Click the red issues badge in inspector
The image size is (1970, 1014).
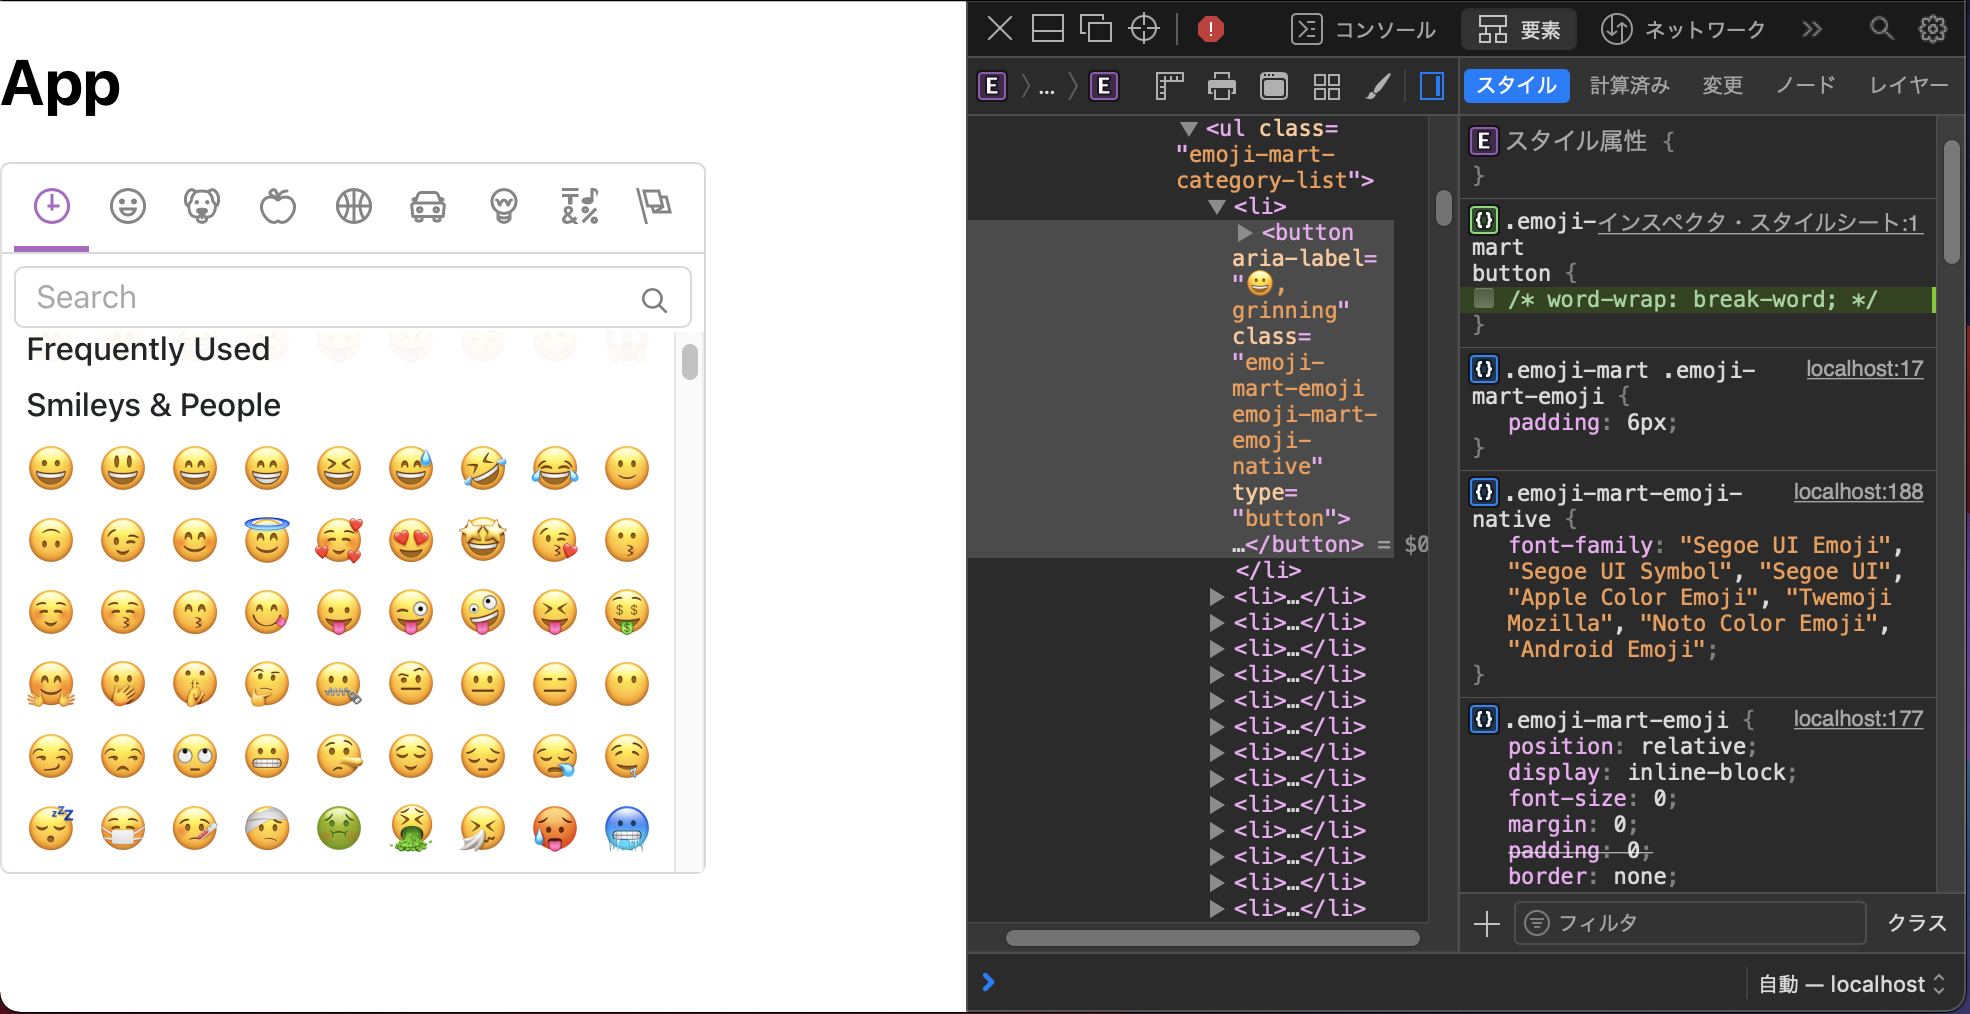[x=1210, y=30]
